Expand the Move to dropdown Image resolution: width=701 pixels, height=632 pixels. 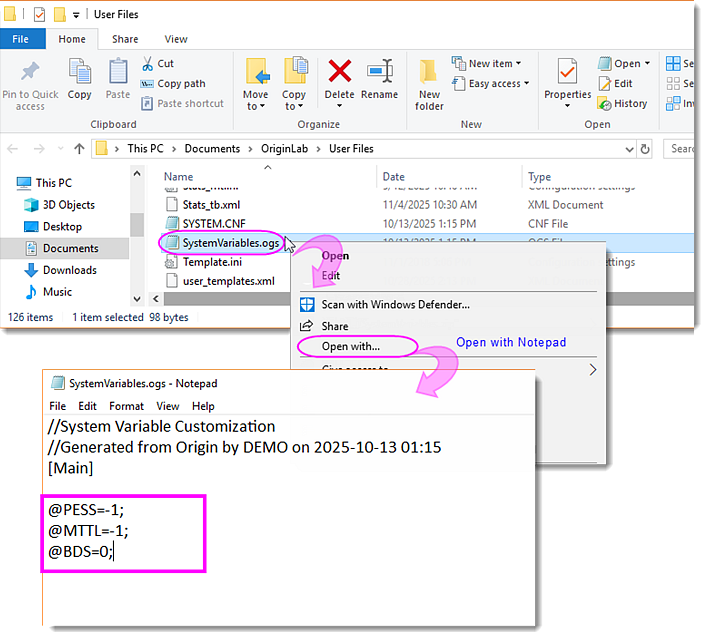click(x=256, y=106)
